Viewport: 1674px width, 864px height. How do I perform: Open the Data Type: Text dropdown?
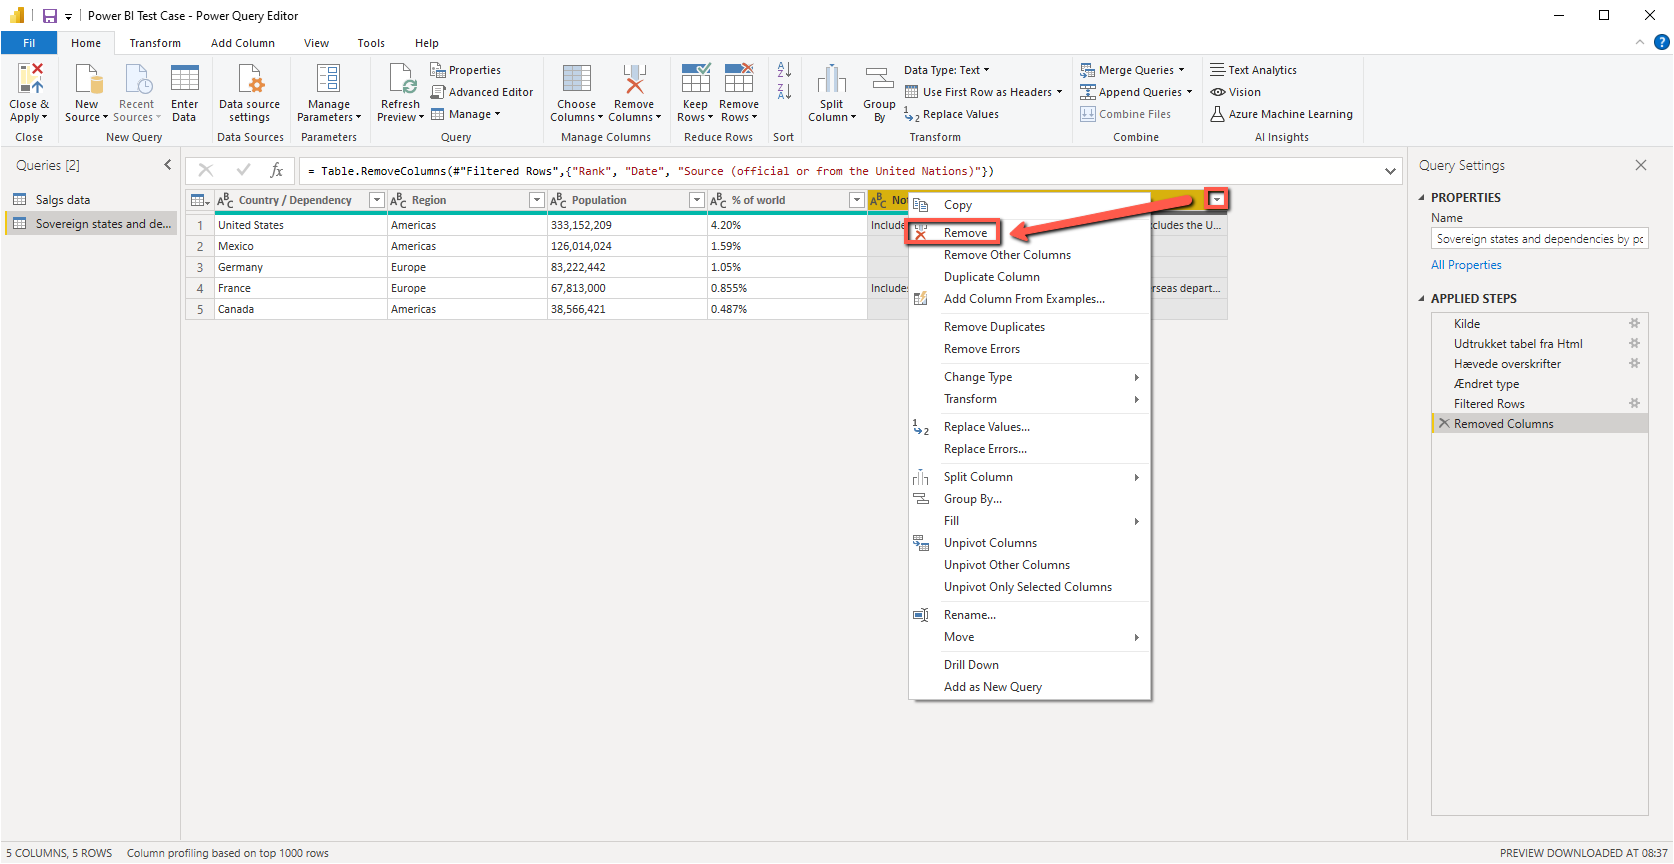click(946, 70)
